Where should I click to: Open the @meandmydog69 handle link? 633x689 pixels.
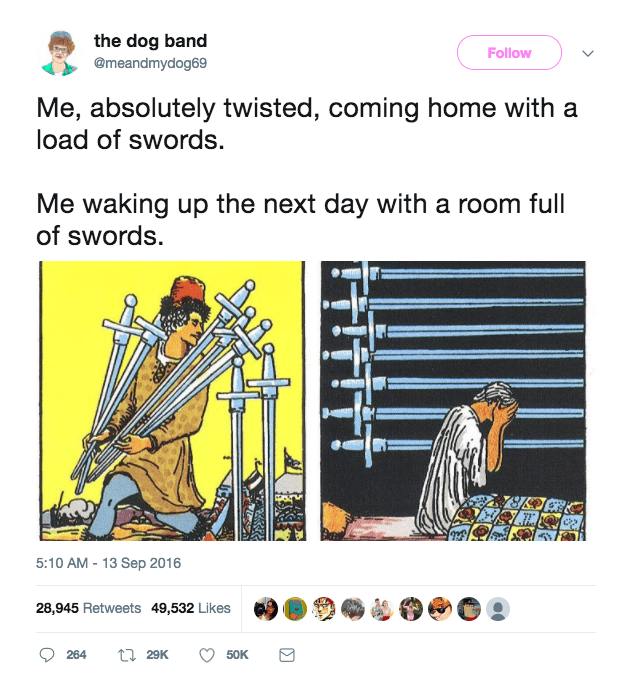[x=150, y=63]
